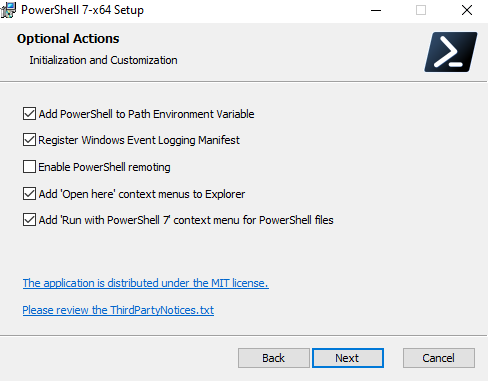The width and height of the screenshot is (488, 381).
Task: Toggle 'Run with PowerShell 7' context menu checkbox
Action: pos(29,220)
